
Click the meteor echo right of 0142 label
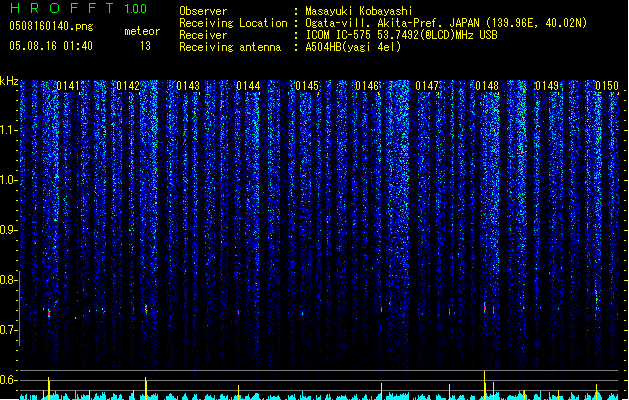coord(146,309)
